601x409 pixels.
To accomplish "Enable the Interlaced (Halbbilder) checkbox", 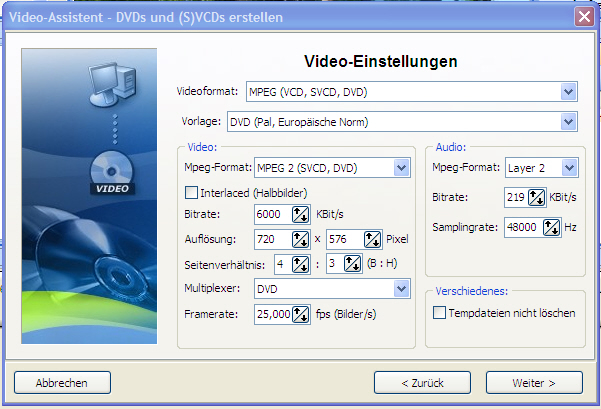I will click(x=192, y=192).
